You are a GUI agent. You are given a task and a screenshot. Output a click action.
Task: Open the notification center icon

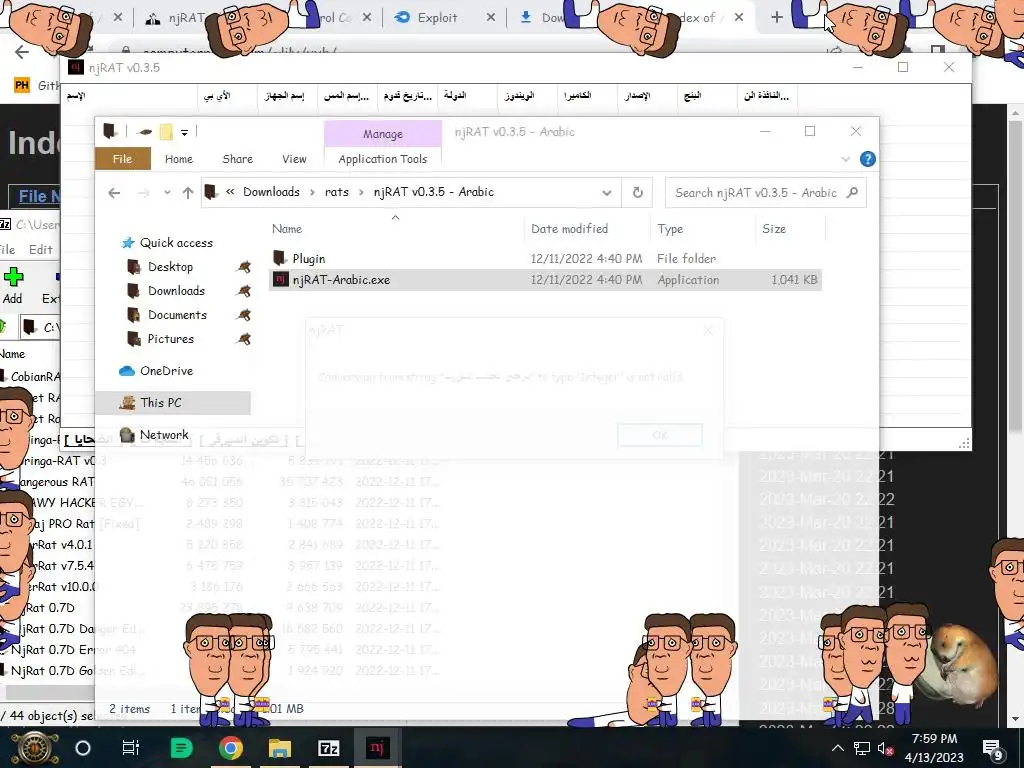pos(993,748)
